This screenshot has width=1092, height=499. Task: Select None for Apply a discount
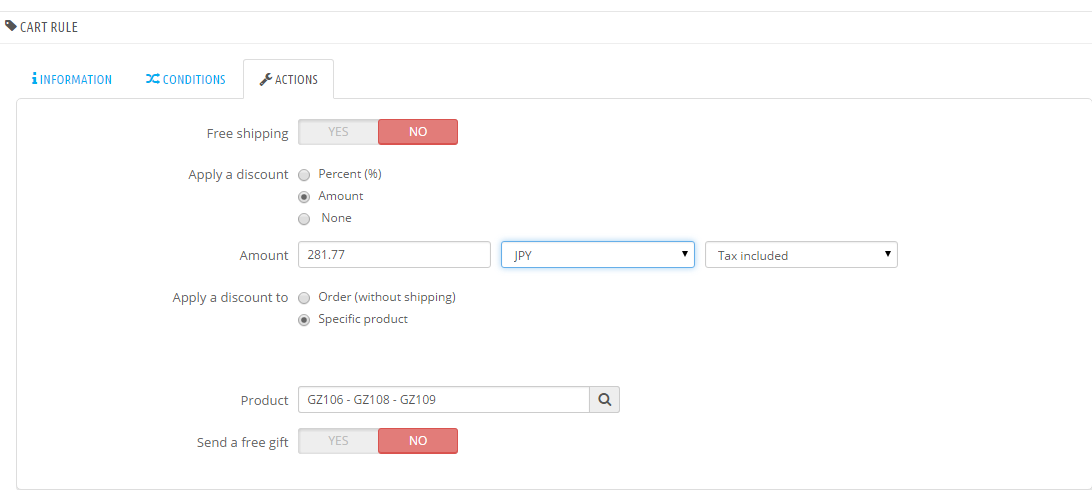304,218
